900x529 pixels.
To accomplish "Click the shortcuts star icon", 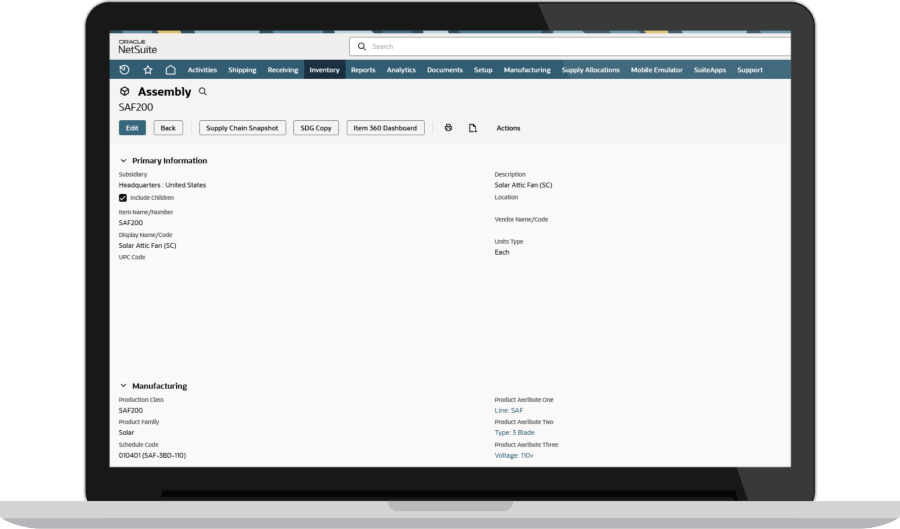I will click(x=148, y=70).
